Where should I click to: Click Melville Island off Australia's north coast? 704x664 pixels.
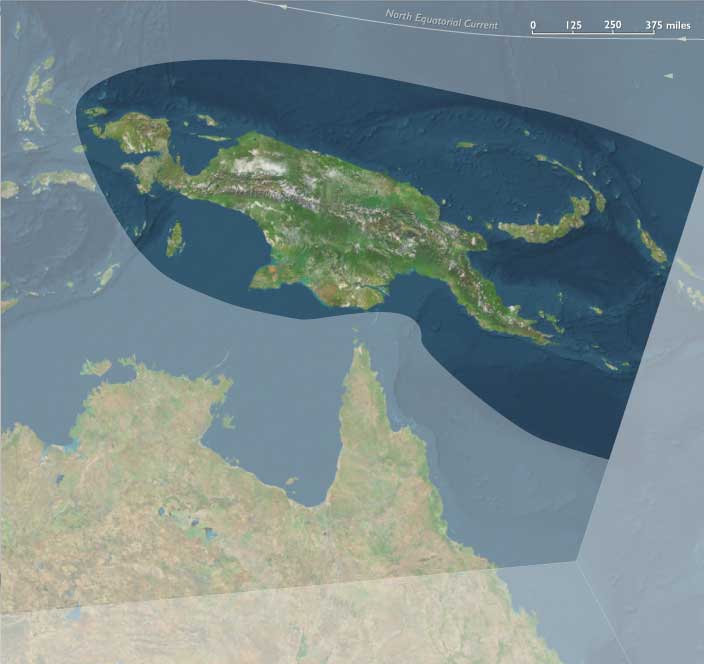pos(97,367)
